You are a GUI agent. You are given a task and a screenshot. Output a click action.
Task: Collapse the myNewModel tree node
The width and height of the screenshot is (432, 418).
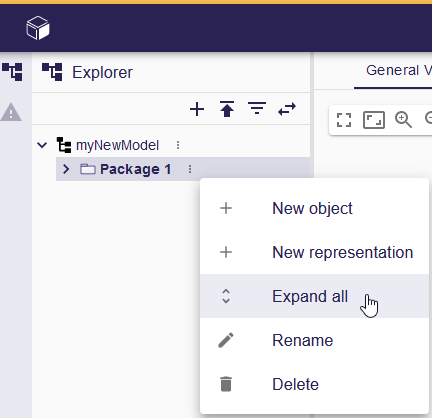click(x=42, y=145)
